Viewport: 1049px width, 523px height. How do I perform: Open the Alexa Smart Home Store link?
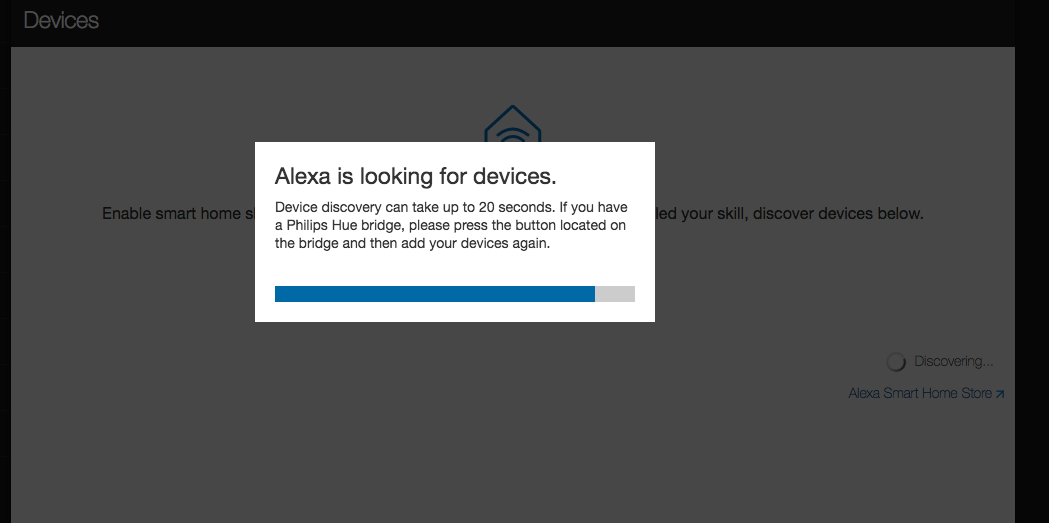click(920, 394)
